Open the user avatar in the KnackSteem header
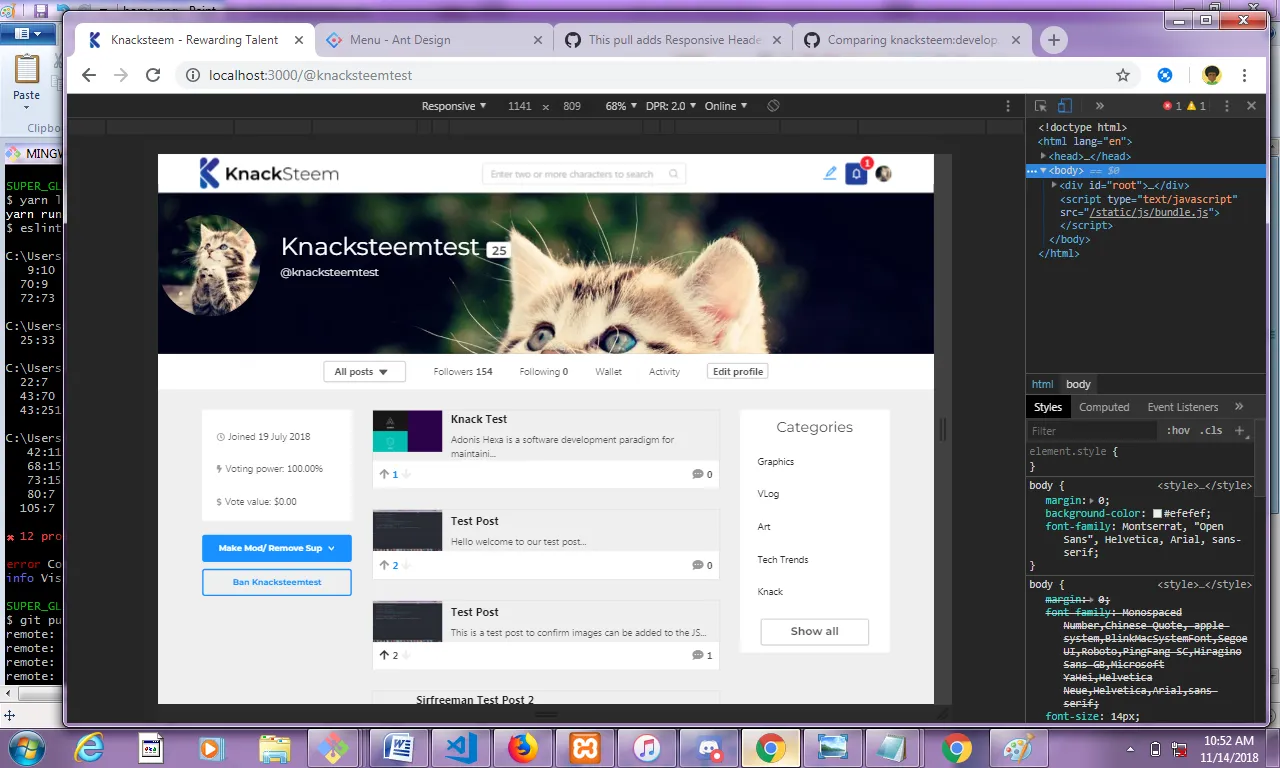This screenshot has height=768, width=1280. click(883, 173)
